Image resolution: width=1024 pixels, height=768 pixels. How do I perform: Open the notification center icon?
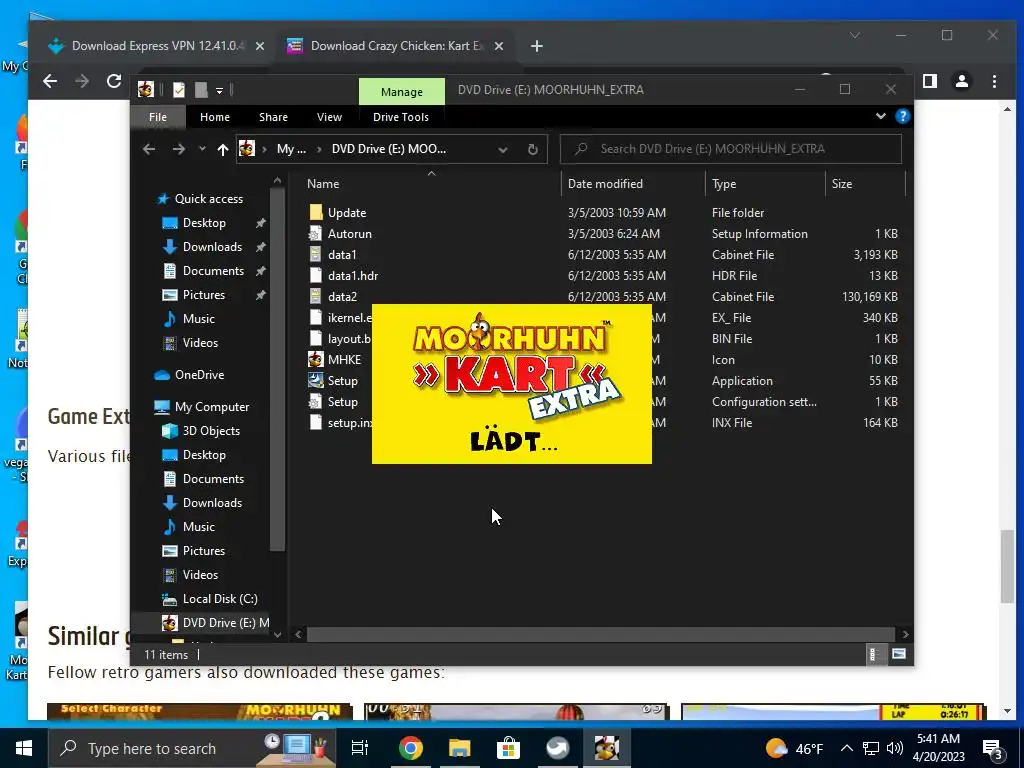(993, 749)
